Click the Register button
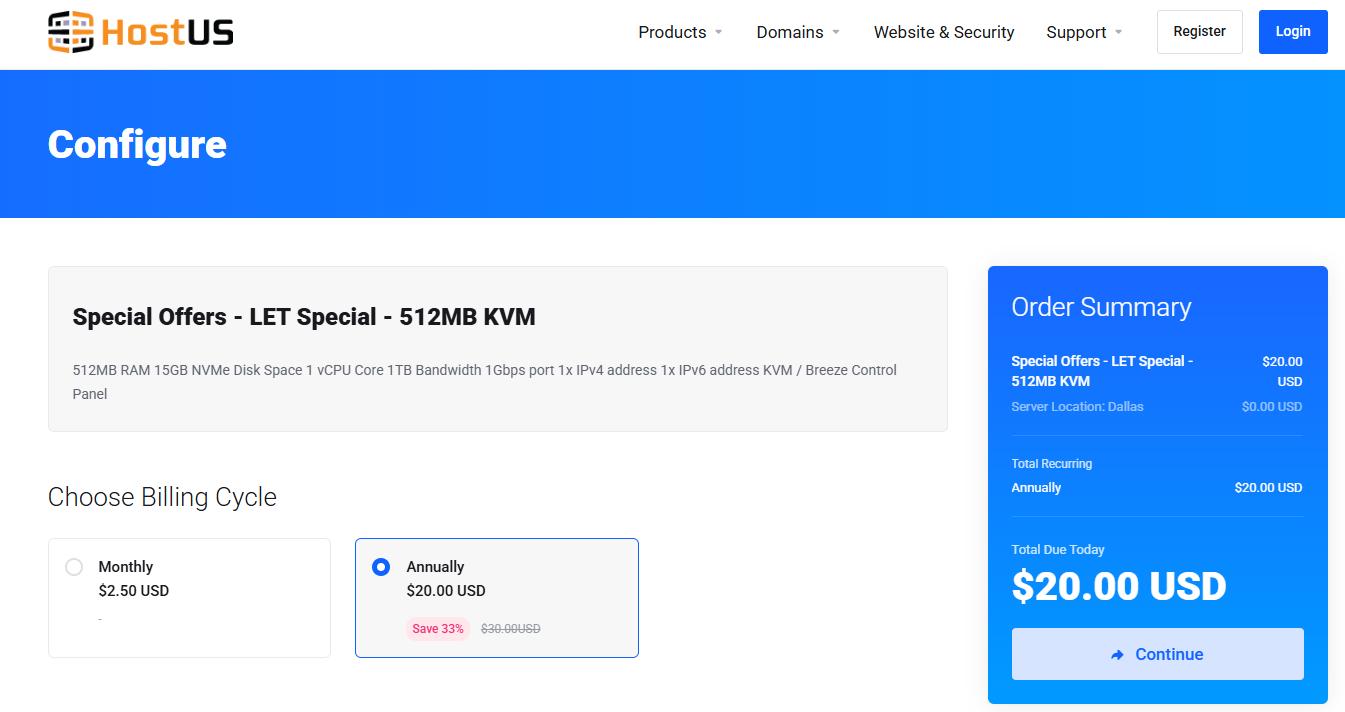Screen dimensions: 1345x712 pyautogui.click(x=1199, y=31)
